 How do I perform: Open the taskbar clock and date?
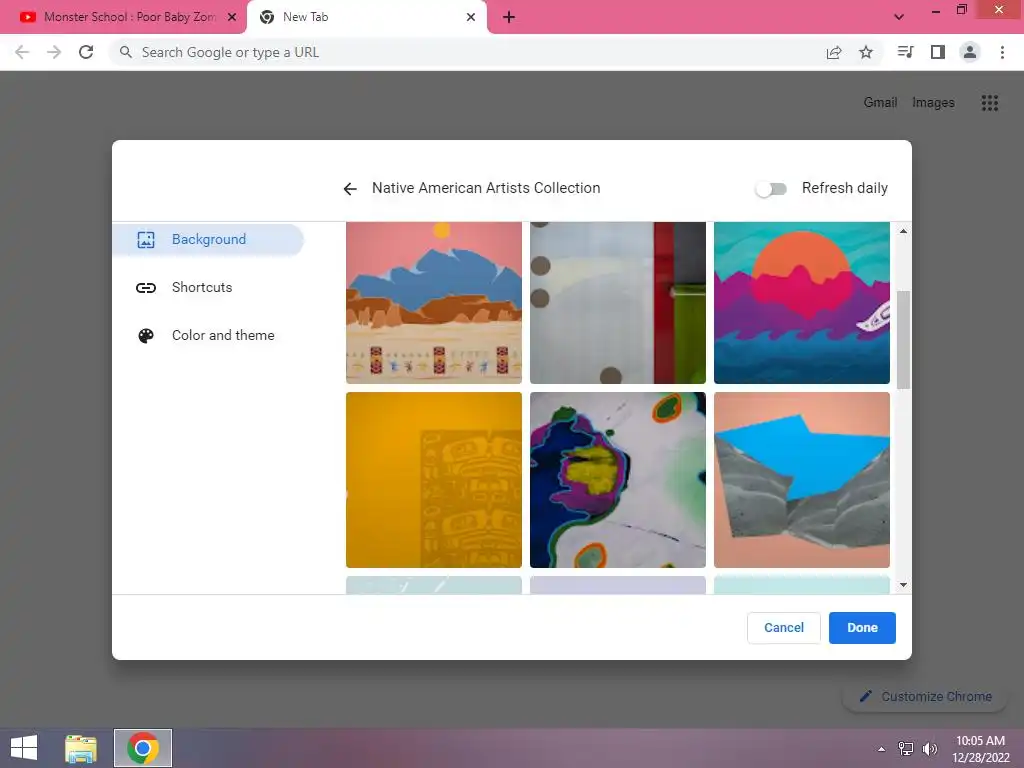(980, 749)
